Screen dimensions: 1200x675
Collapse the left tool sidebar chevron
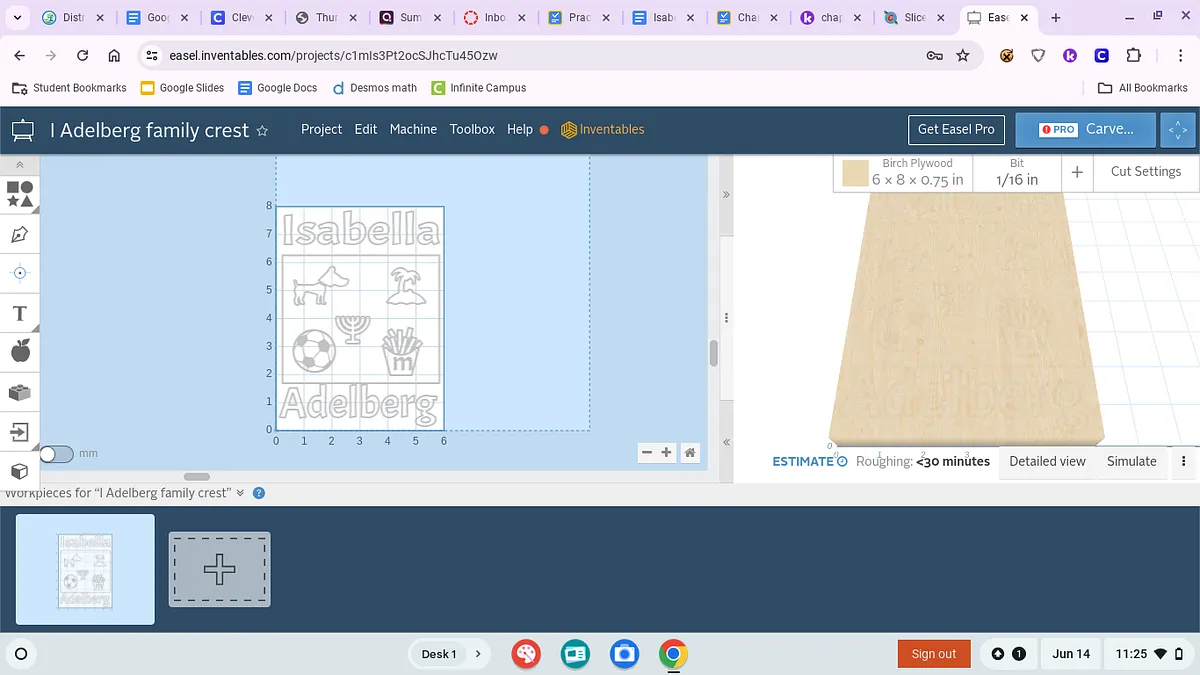[20, 164]
